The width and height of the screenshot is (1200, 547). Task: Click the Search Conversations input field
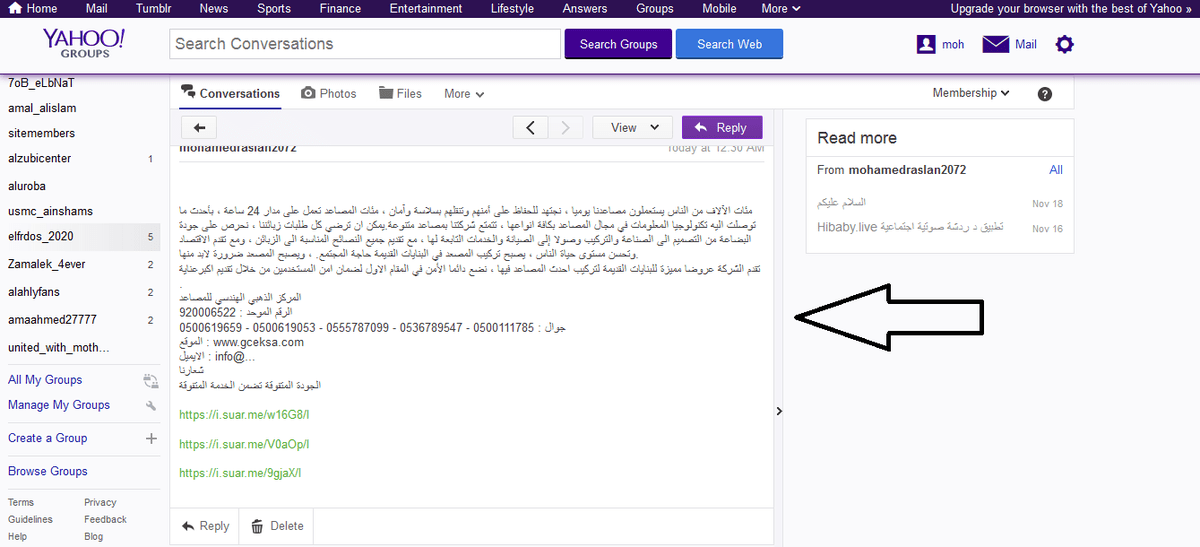pyautogui.click(x=366, y=44)
